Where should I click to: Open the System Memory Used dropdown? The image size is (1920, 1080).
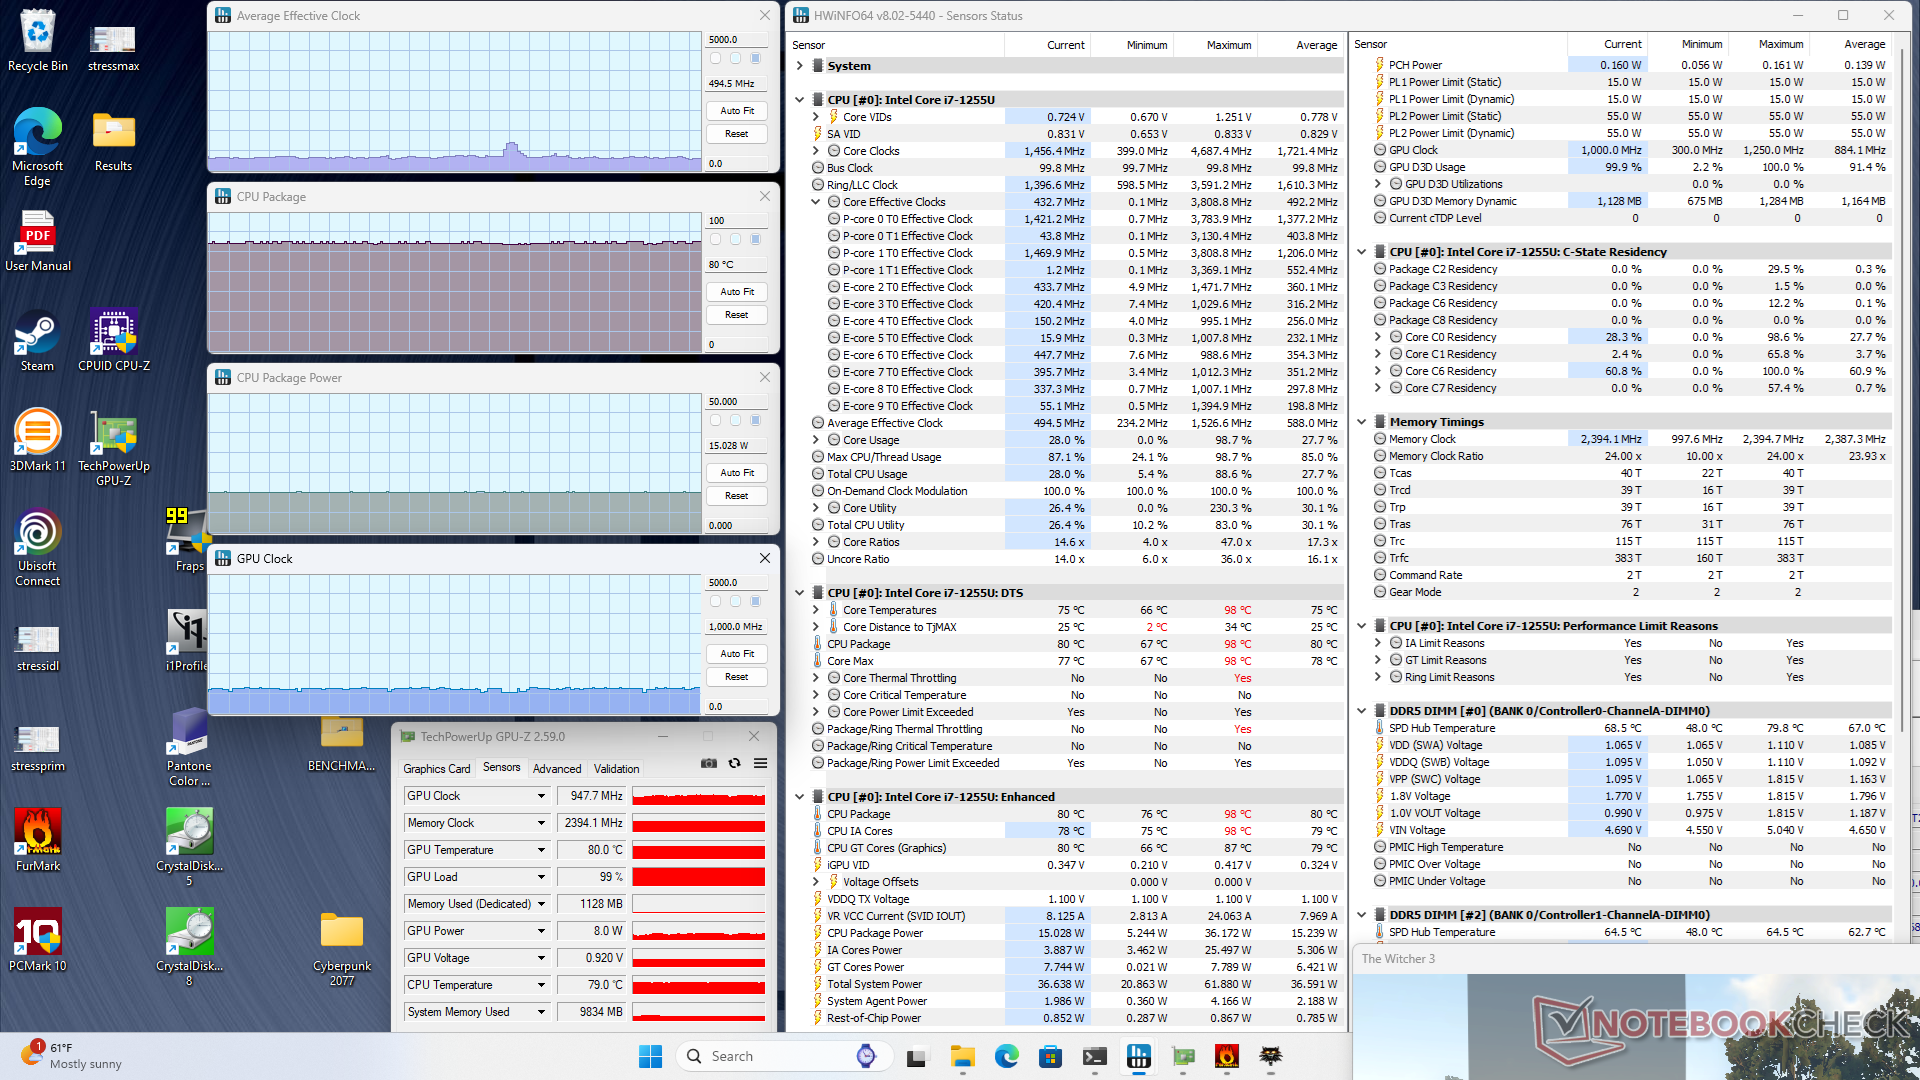541,1012
